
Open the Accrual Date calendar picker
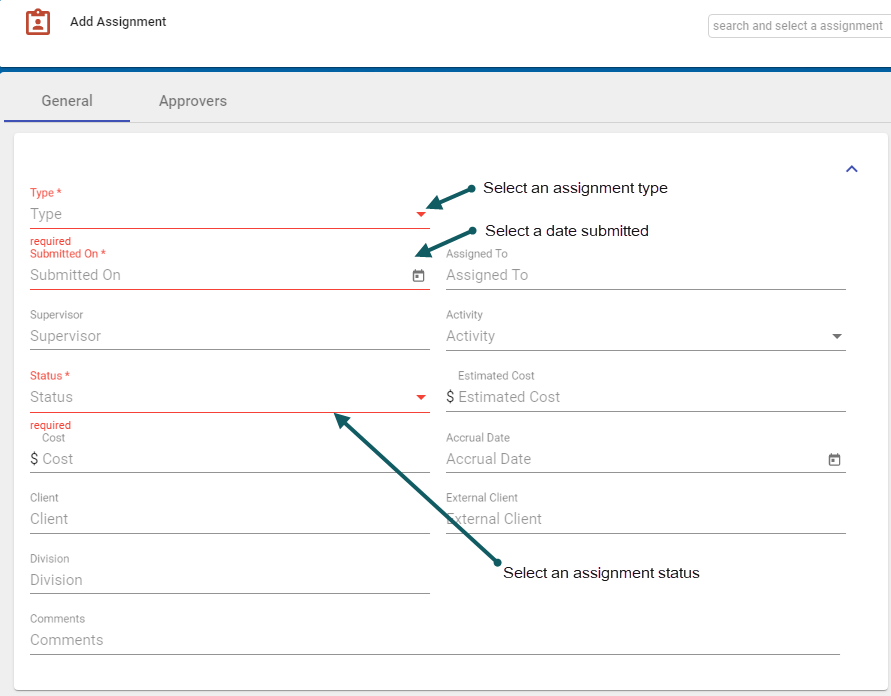pos(835,460)
